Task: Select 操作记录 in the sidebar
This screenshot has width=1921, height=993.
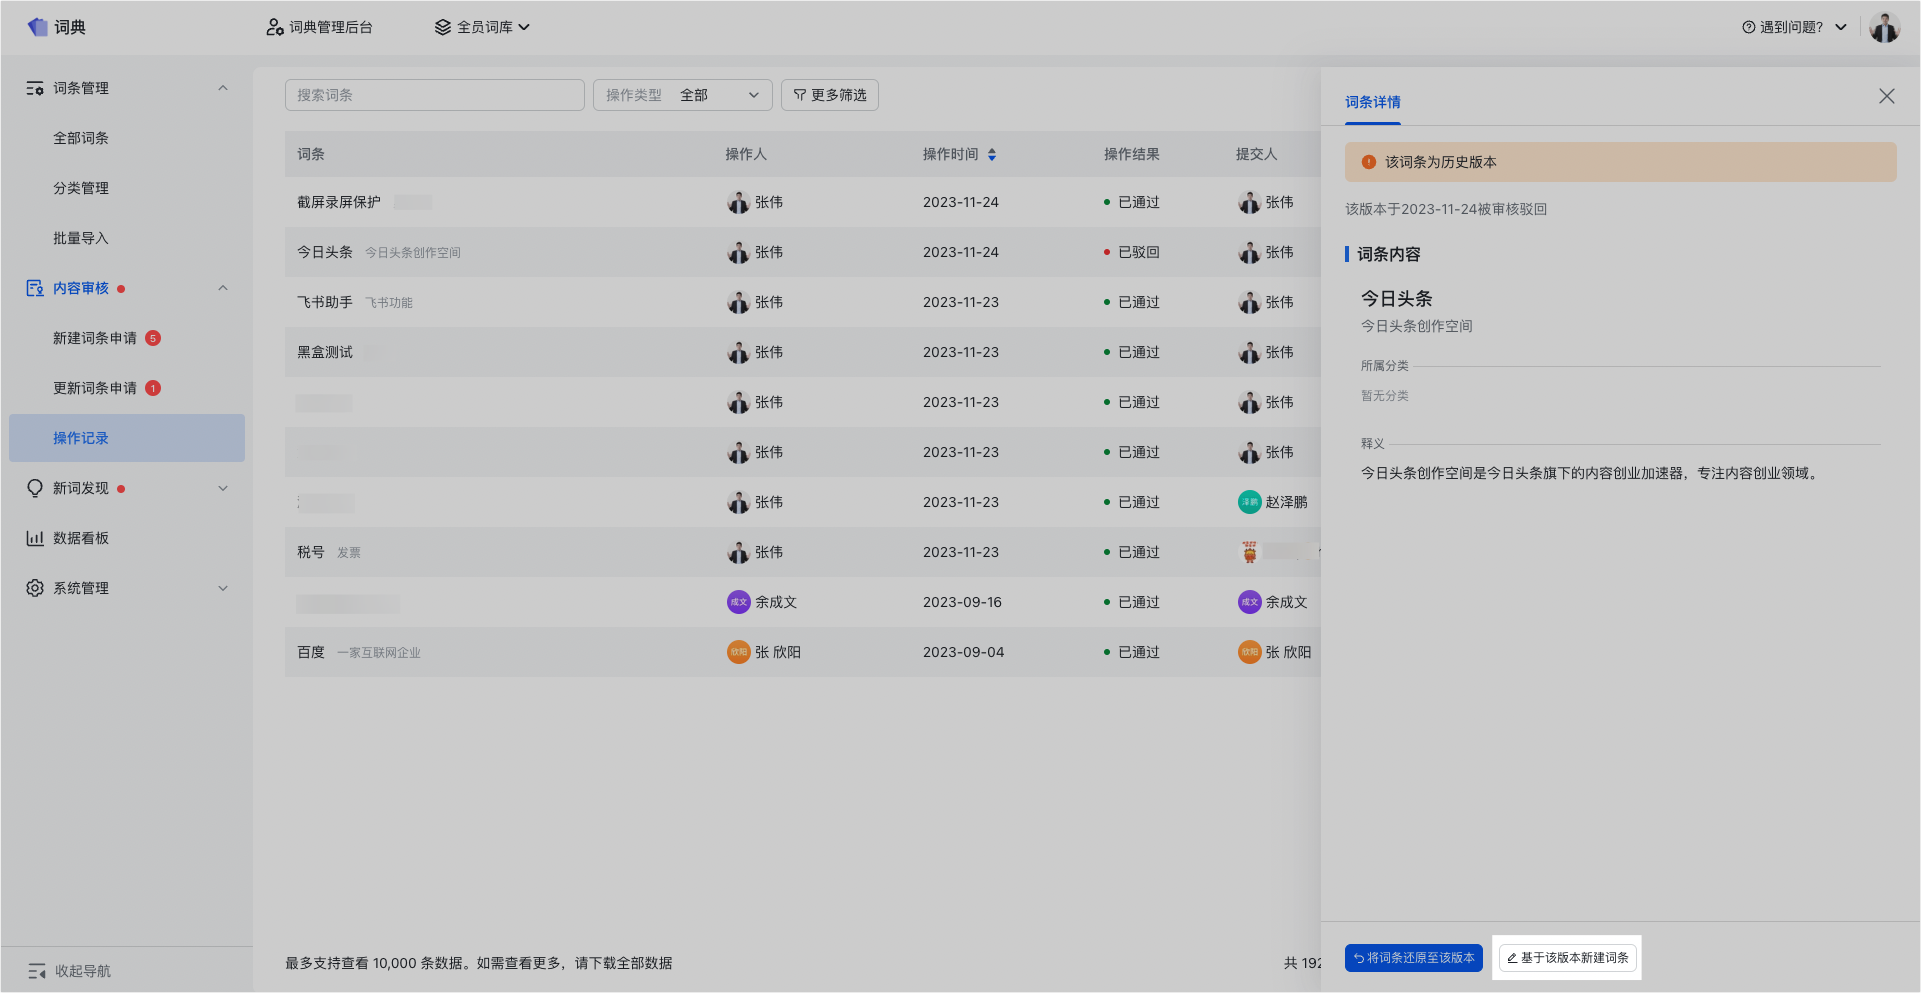Action: pos(127,438)
